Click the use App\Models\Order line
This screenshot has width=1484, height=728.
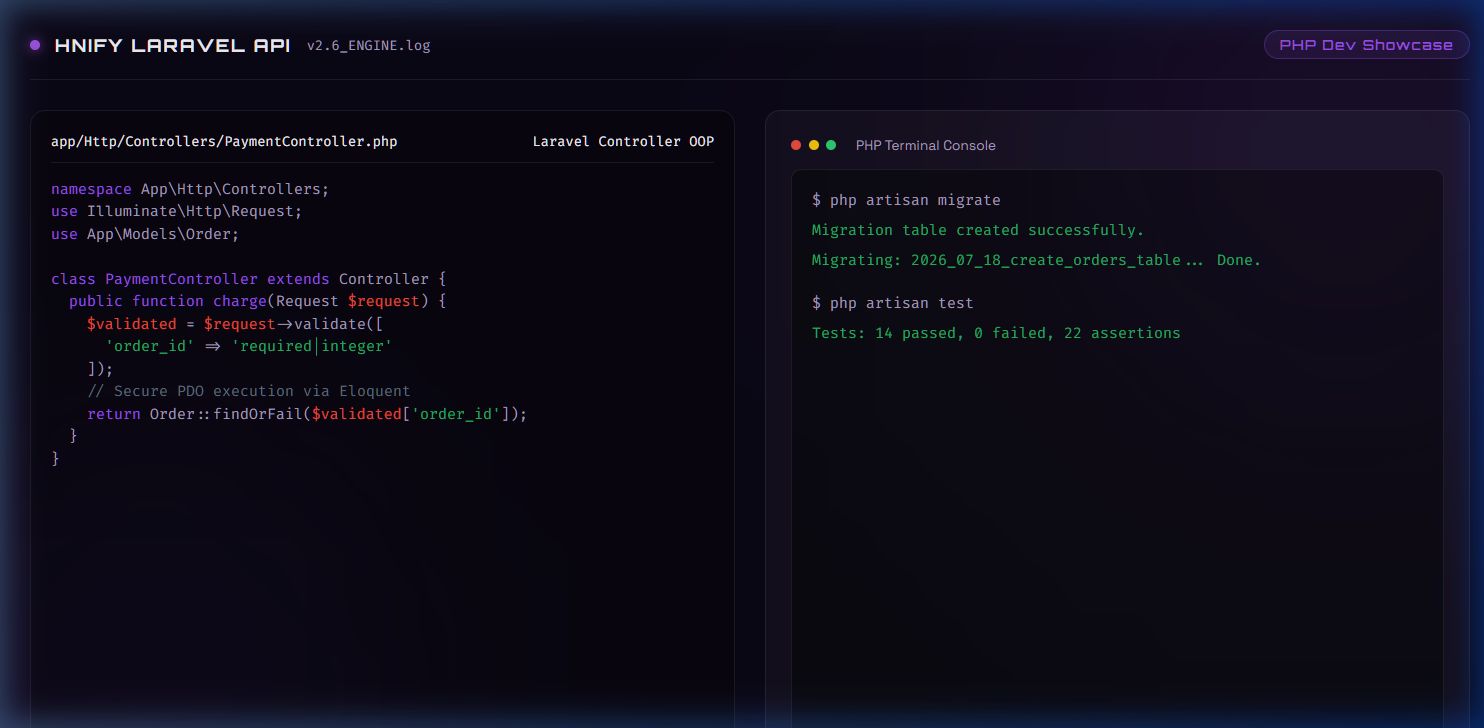tap(145, 234)
